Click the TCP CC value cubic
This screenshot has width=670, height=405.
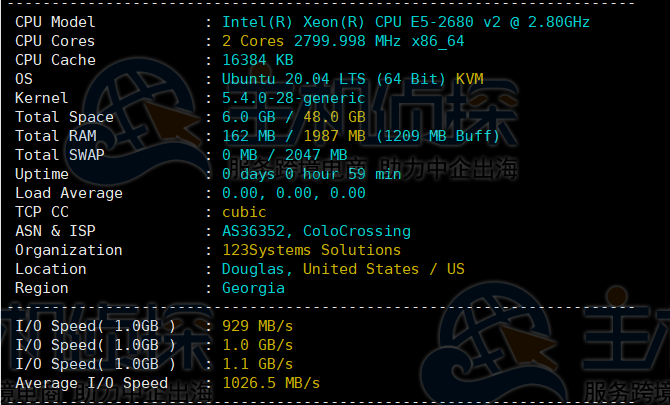[x=244, y=212]
